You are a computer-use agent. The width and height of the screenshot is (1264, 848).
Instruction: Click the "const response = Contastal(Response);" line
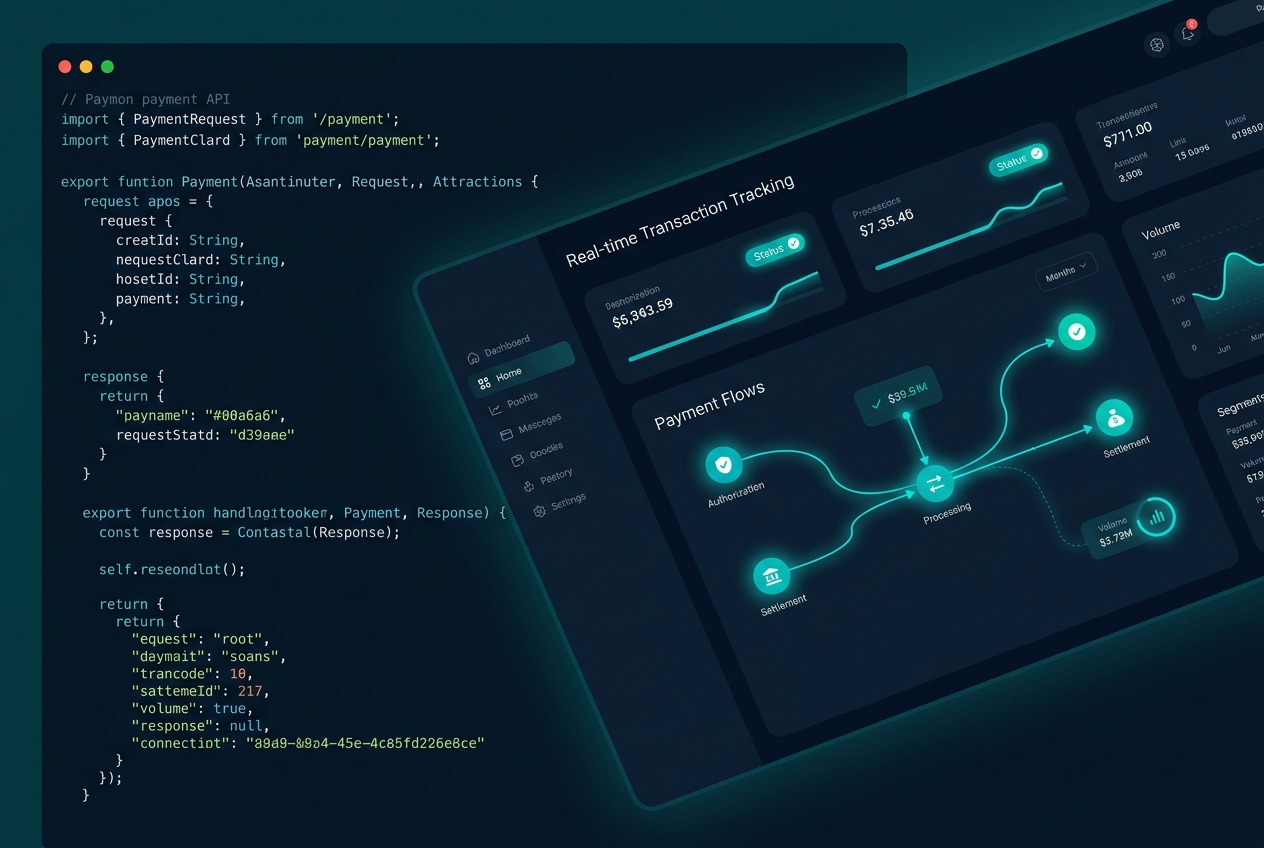tap(249, 532)
